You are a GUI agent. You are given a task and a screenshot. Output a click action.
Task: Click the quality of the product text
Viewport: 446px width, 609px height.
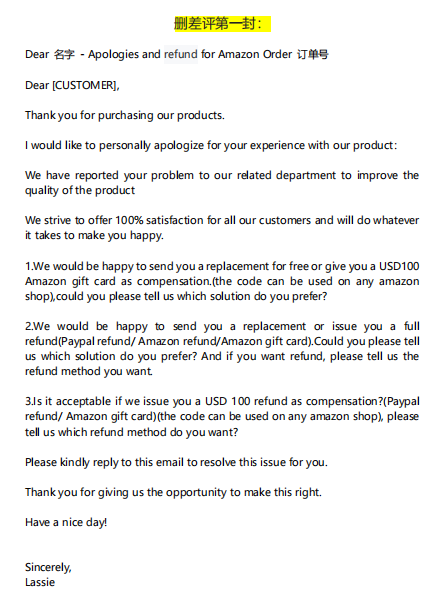coord(80,190)
